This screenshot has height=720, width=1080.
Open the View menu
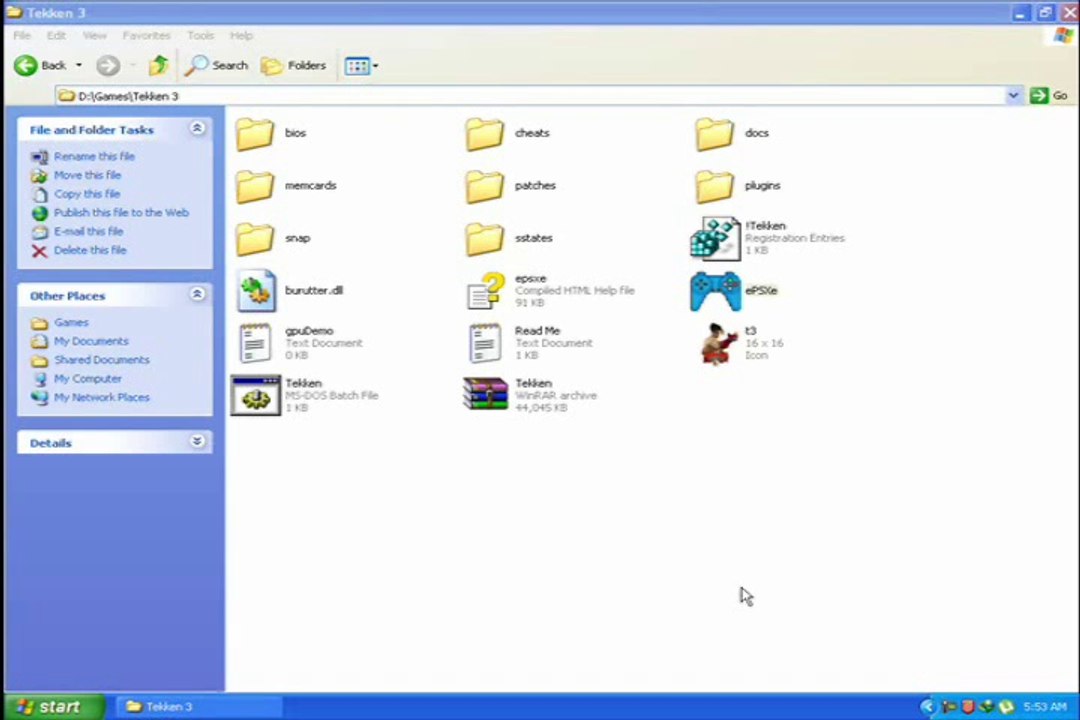[x=94, y=35]
